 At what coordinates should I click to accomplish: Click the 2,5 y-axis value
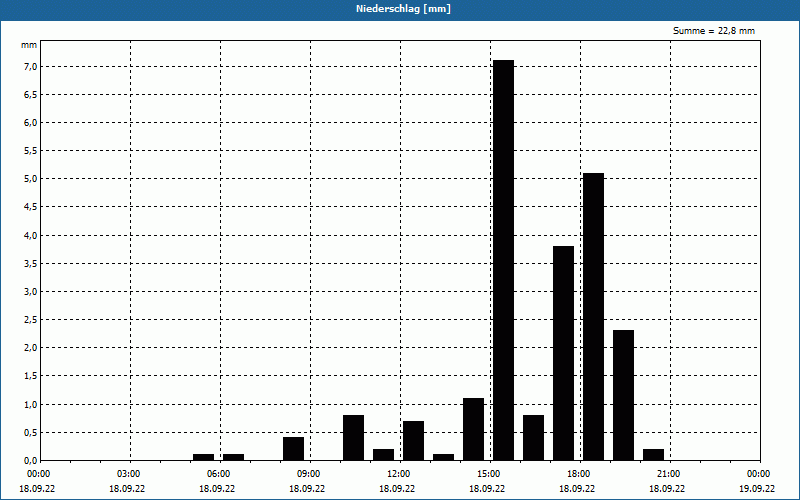click(30, 319)
